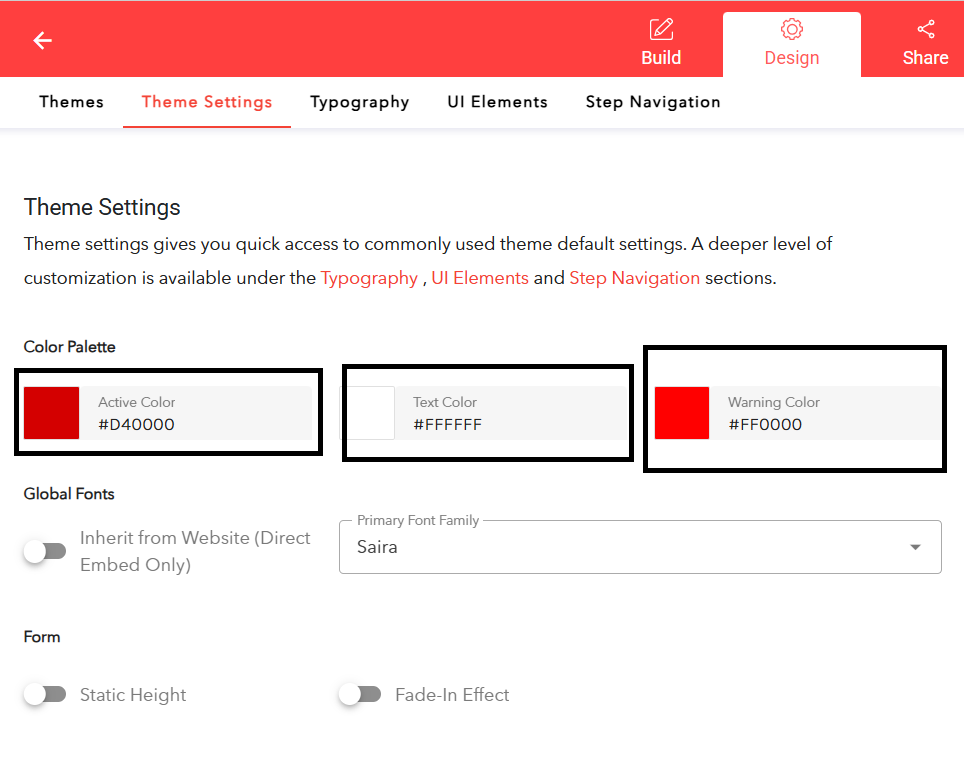
Task: Open the Warning Color red swatch
Action: tap(682, 412)
